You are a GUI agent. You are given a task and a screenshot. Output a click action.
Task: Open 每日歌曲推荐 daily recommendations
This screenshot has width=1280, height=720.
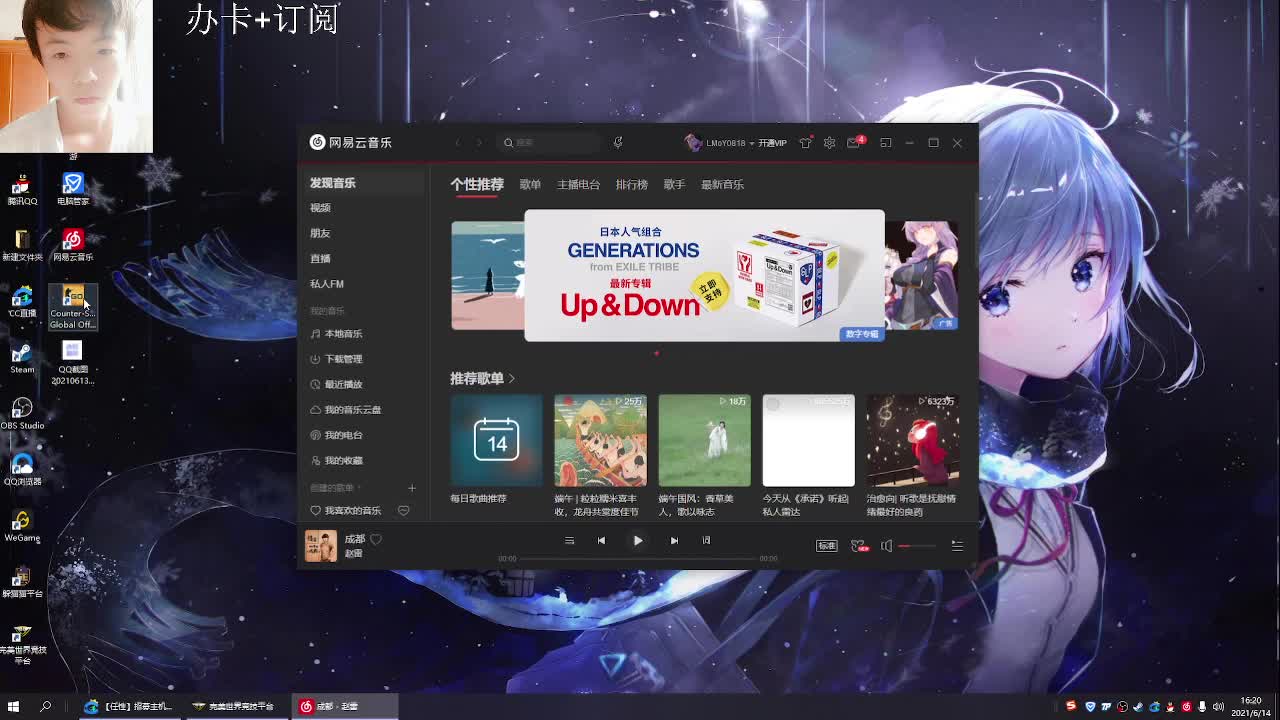(496, 440)
